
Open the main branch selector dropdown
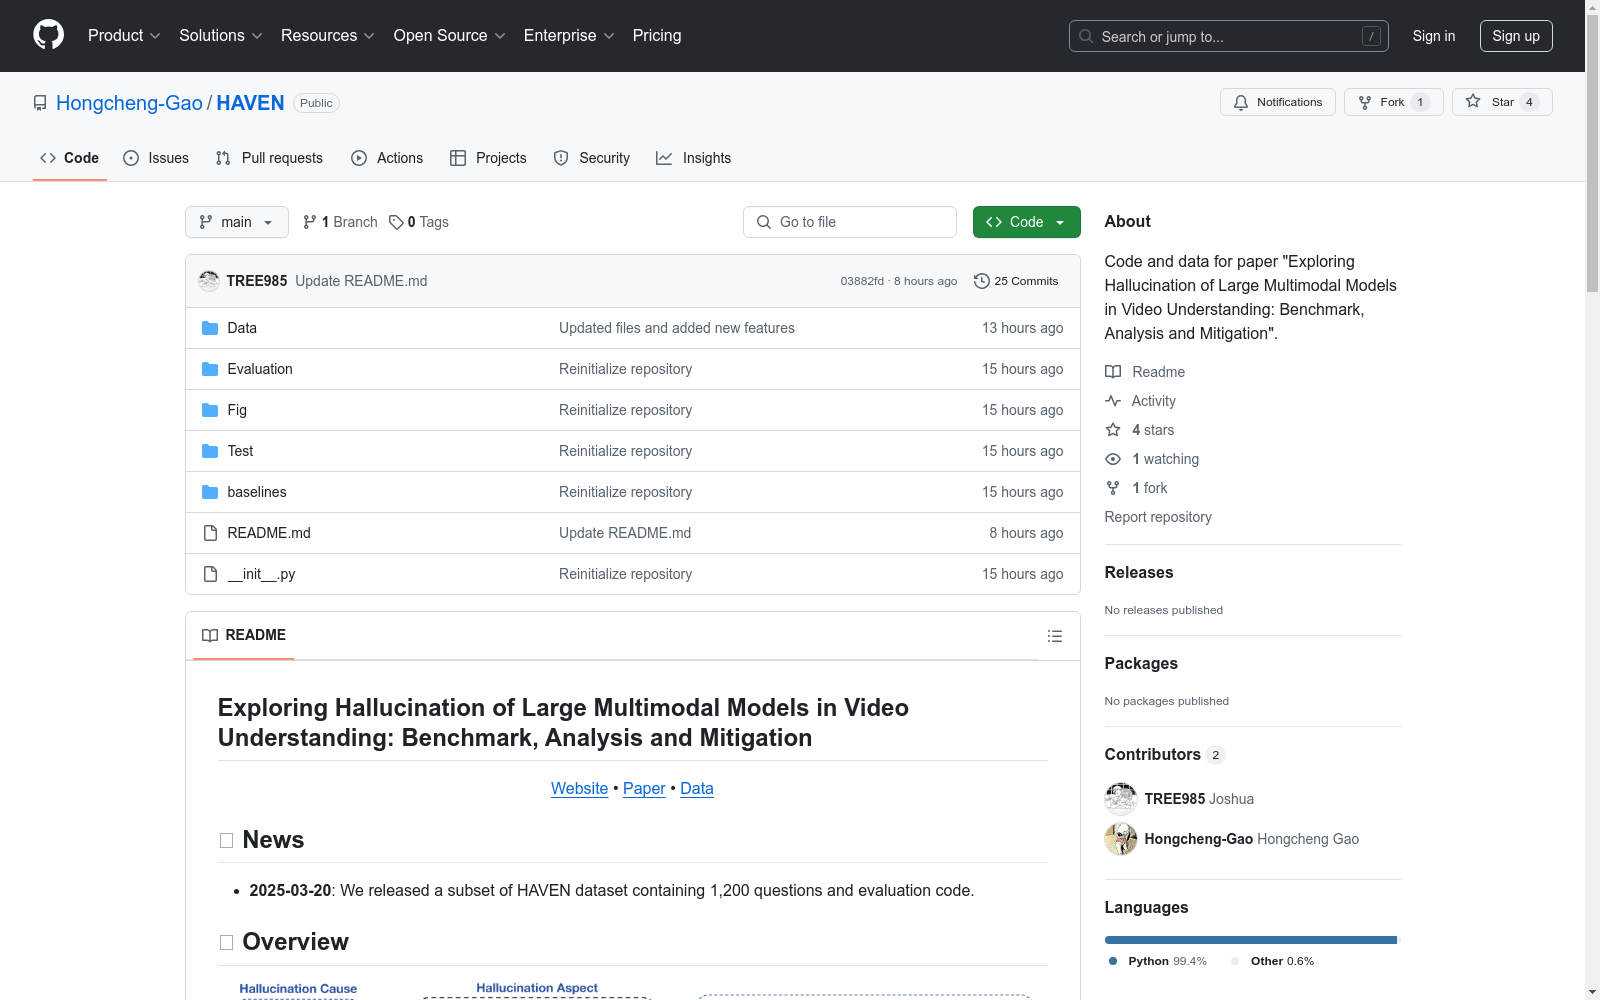point(237,222)
